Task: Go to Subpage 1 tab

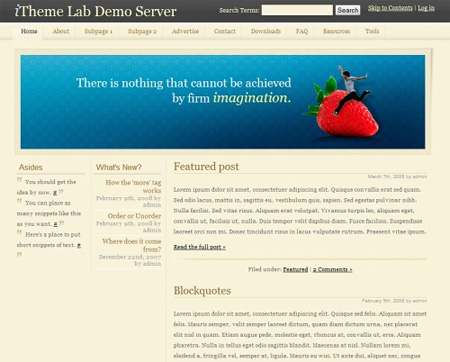Action: pyautogui.click(x=98, y=31)
